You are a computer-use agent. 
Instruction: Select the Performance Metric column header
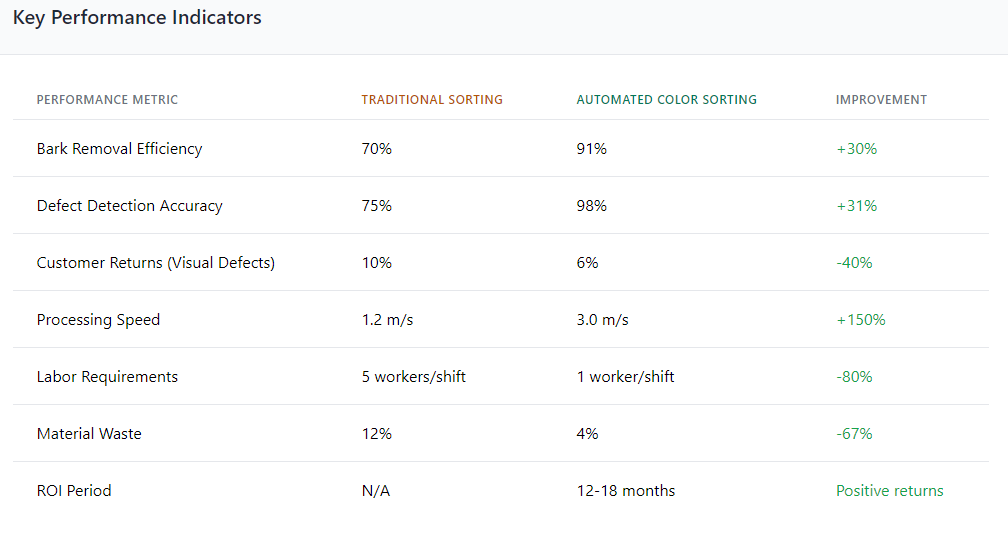point(107,100)
